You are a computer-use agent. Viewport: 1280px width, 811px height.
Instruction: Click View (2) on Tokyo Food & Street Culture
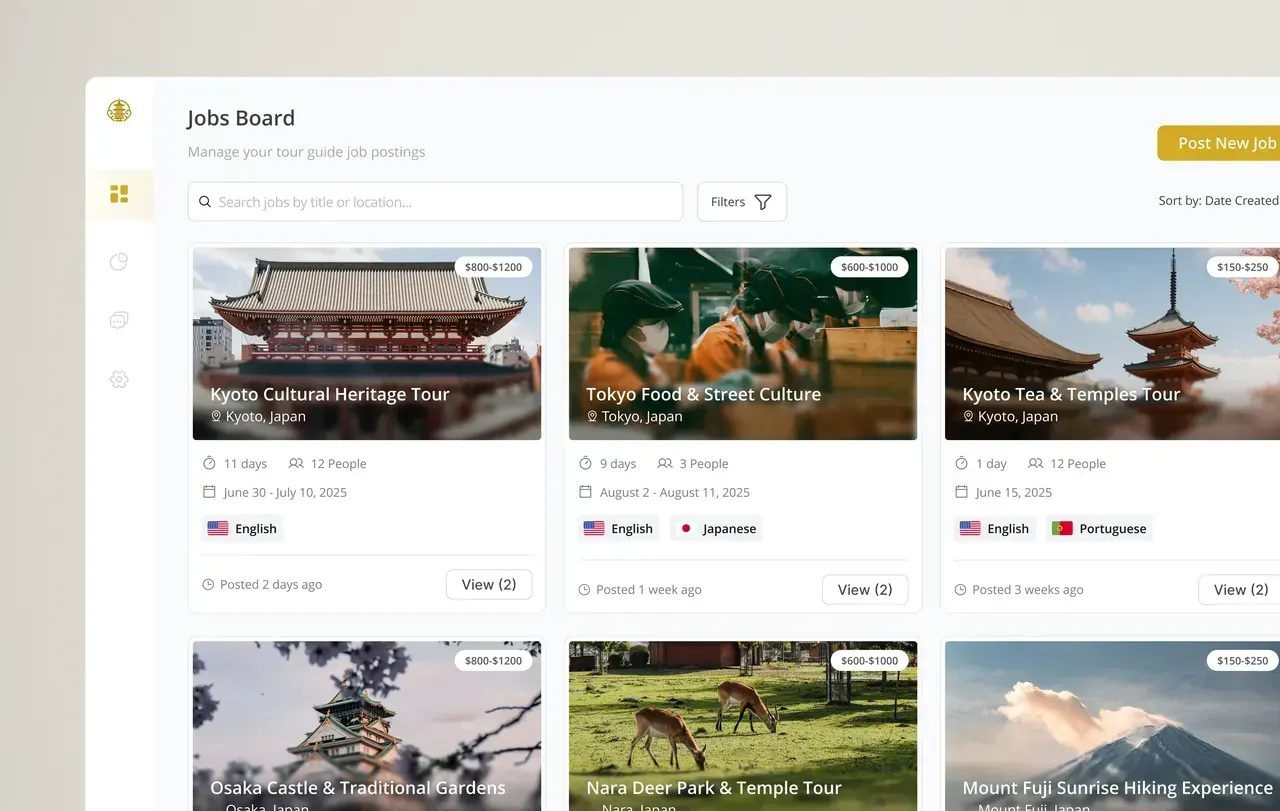tap(865, 590)
